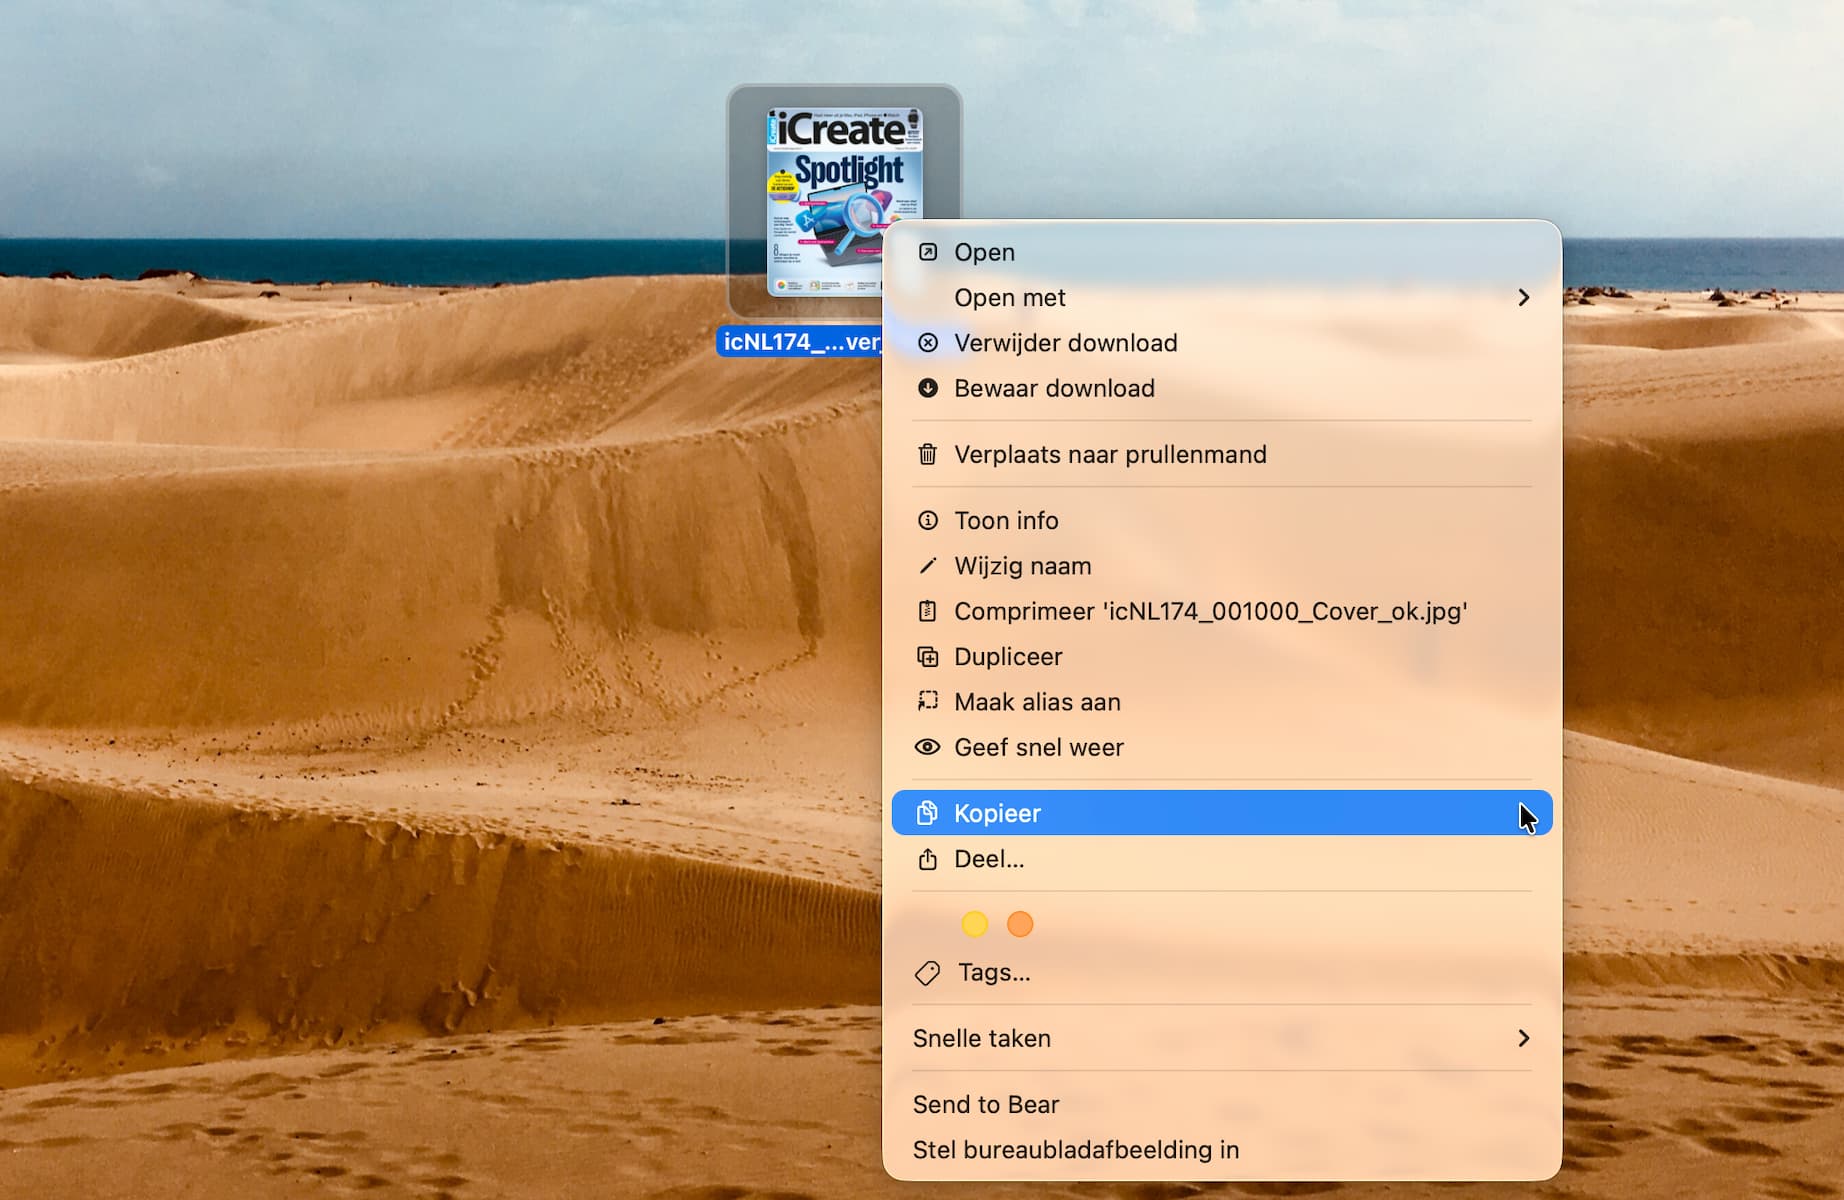Image resolution: width=1844 pixels, height=1200 pixels.
Task: Click the pencil icon for Wijzig naam
Action: [x=927, y=566]
